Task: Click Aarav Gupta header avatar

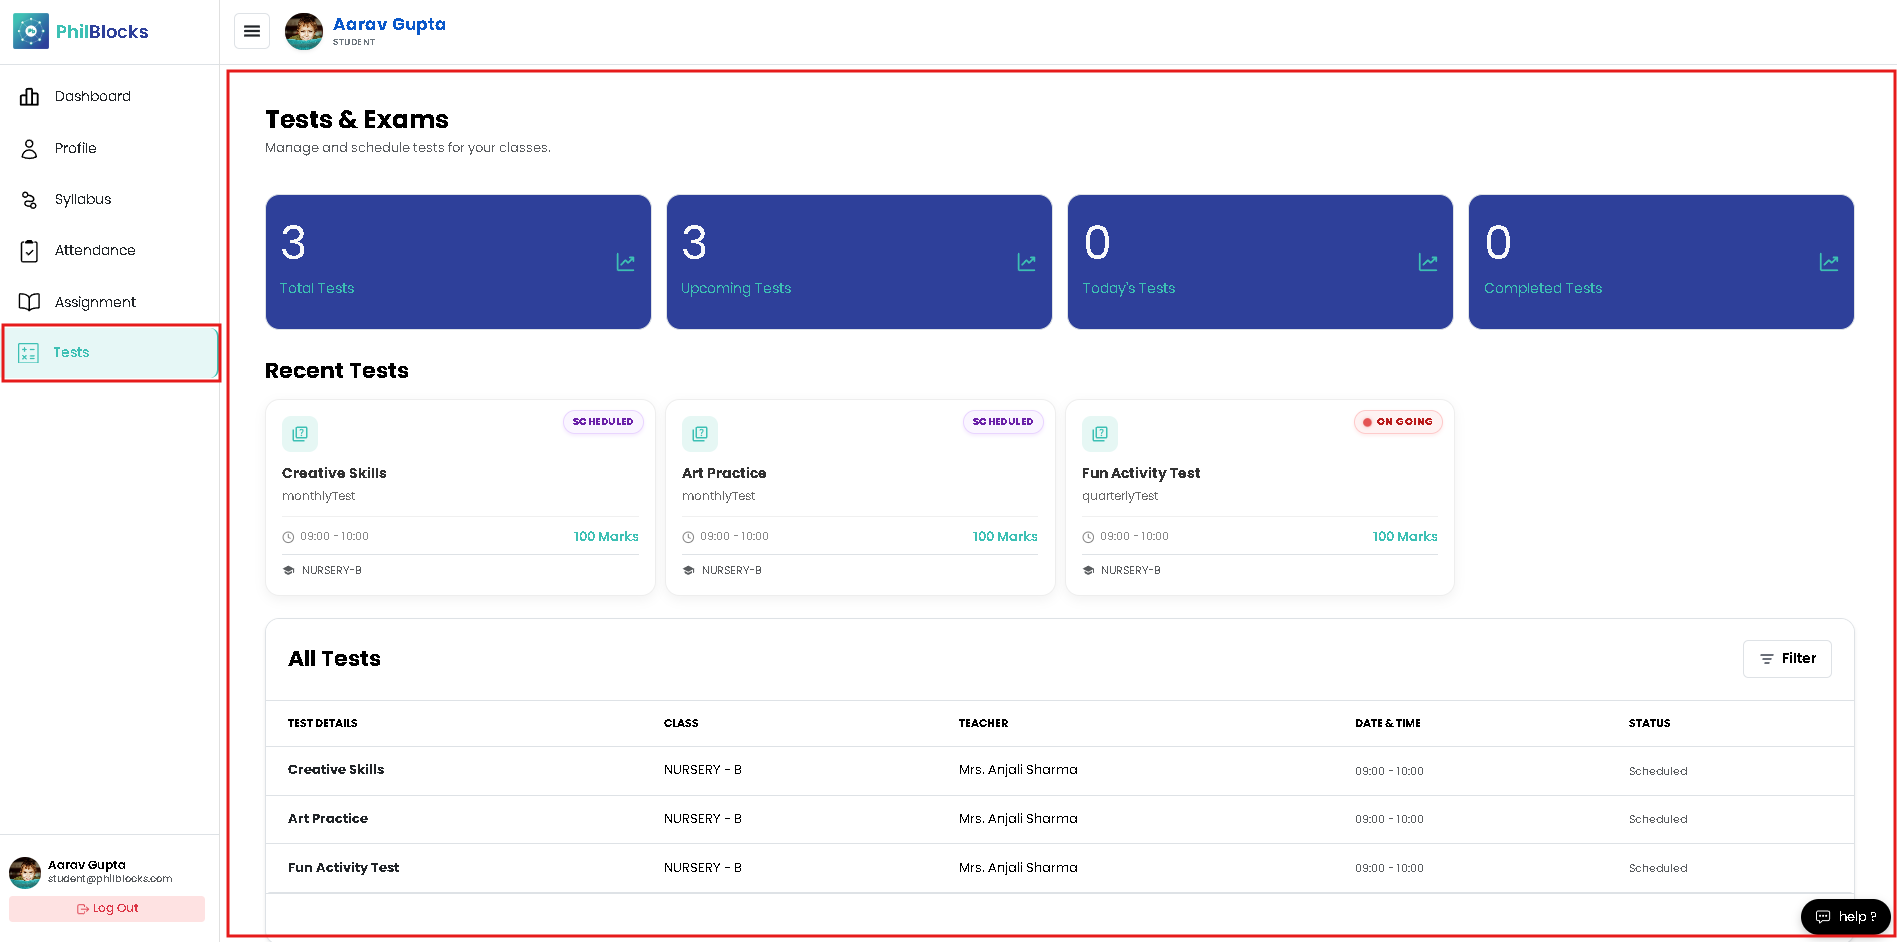Action: tap(304, 31)
